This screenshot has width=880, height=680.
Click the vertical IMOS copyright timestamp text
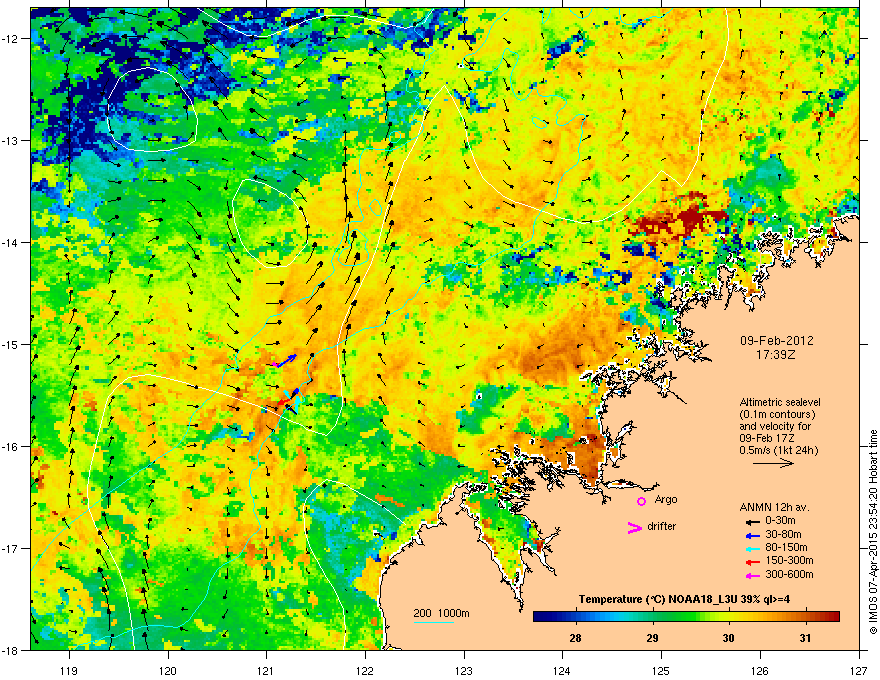[x=873, y=532]
